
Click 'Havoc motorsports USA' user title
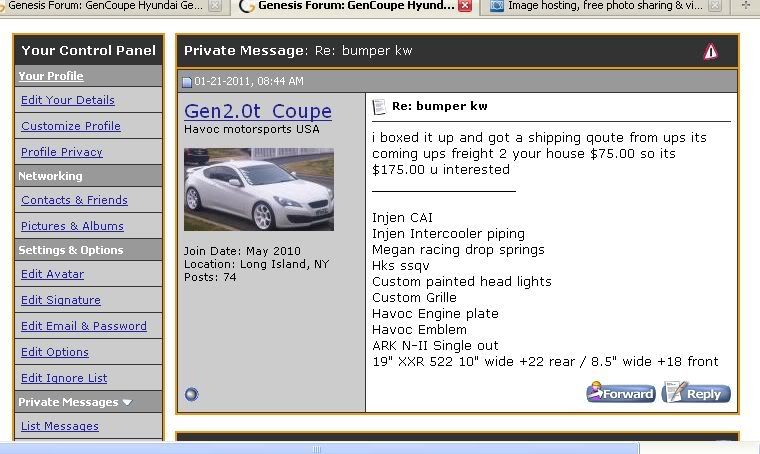pyautogui.click(x=252, y=129)
